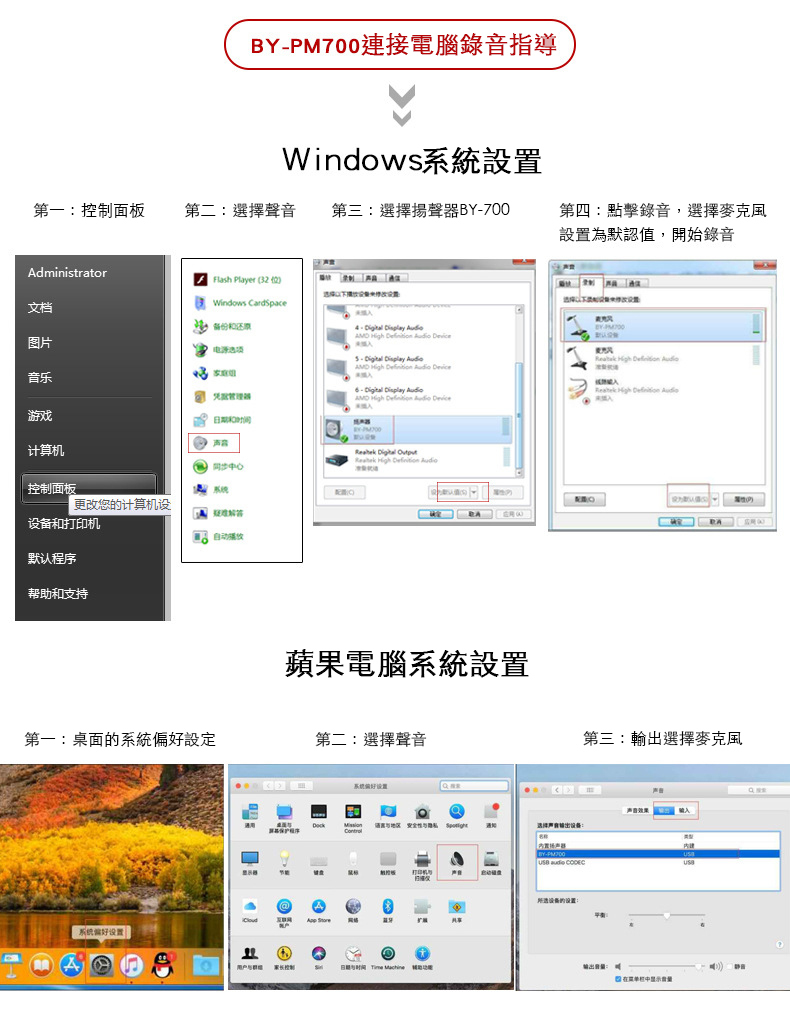Click 配置(C) in the recording dialog
This screenshot has width=790, height=1024.
click(x=584, y=500)
